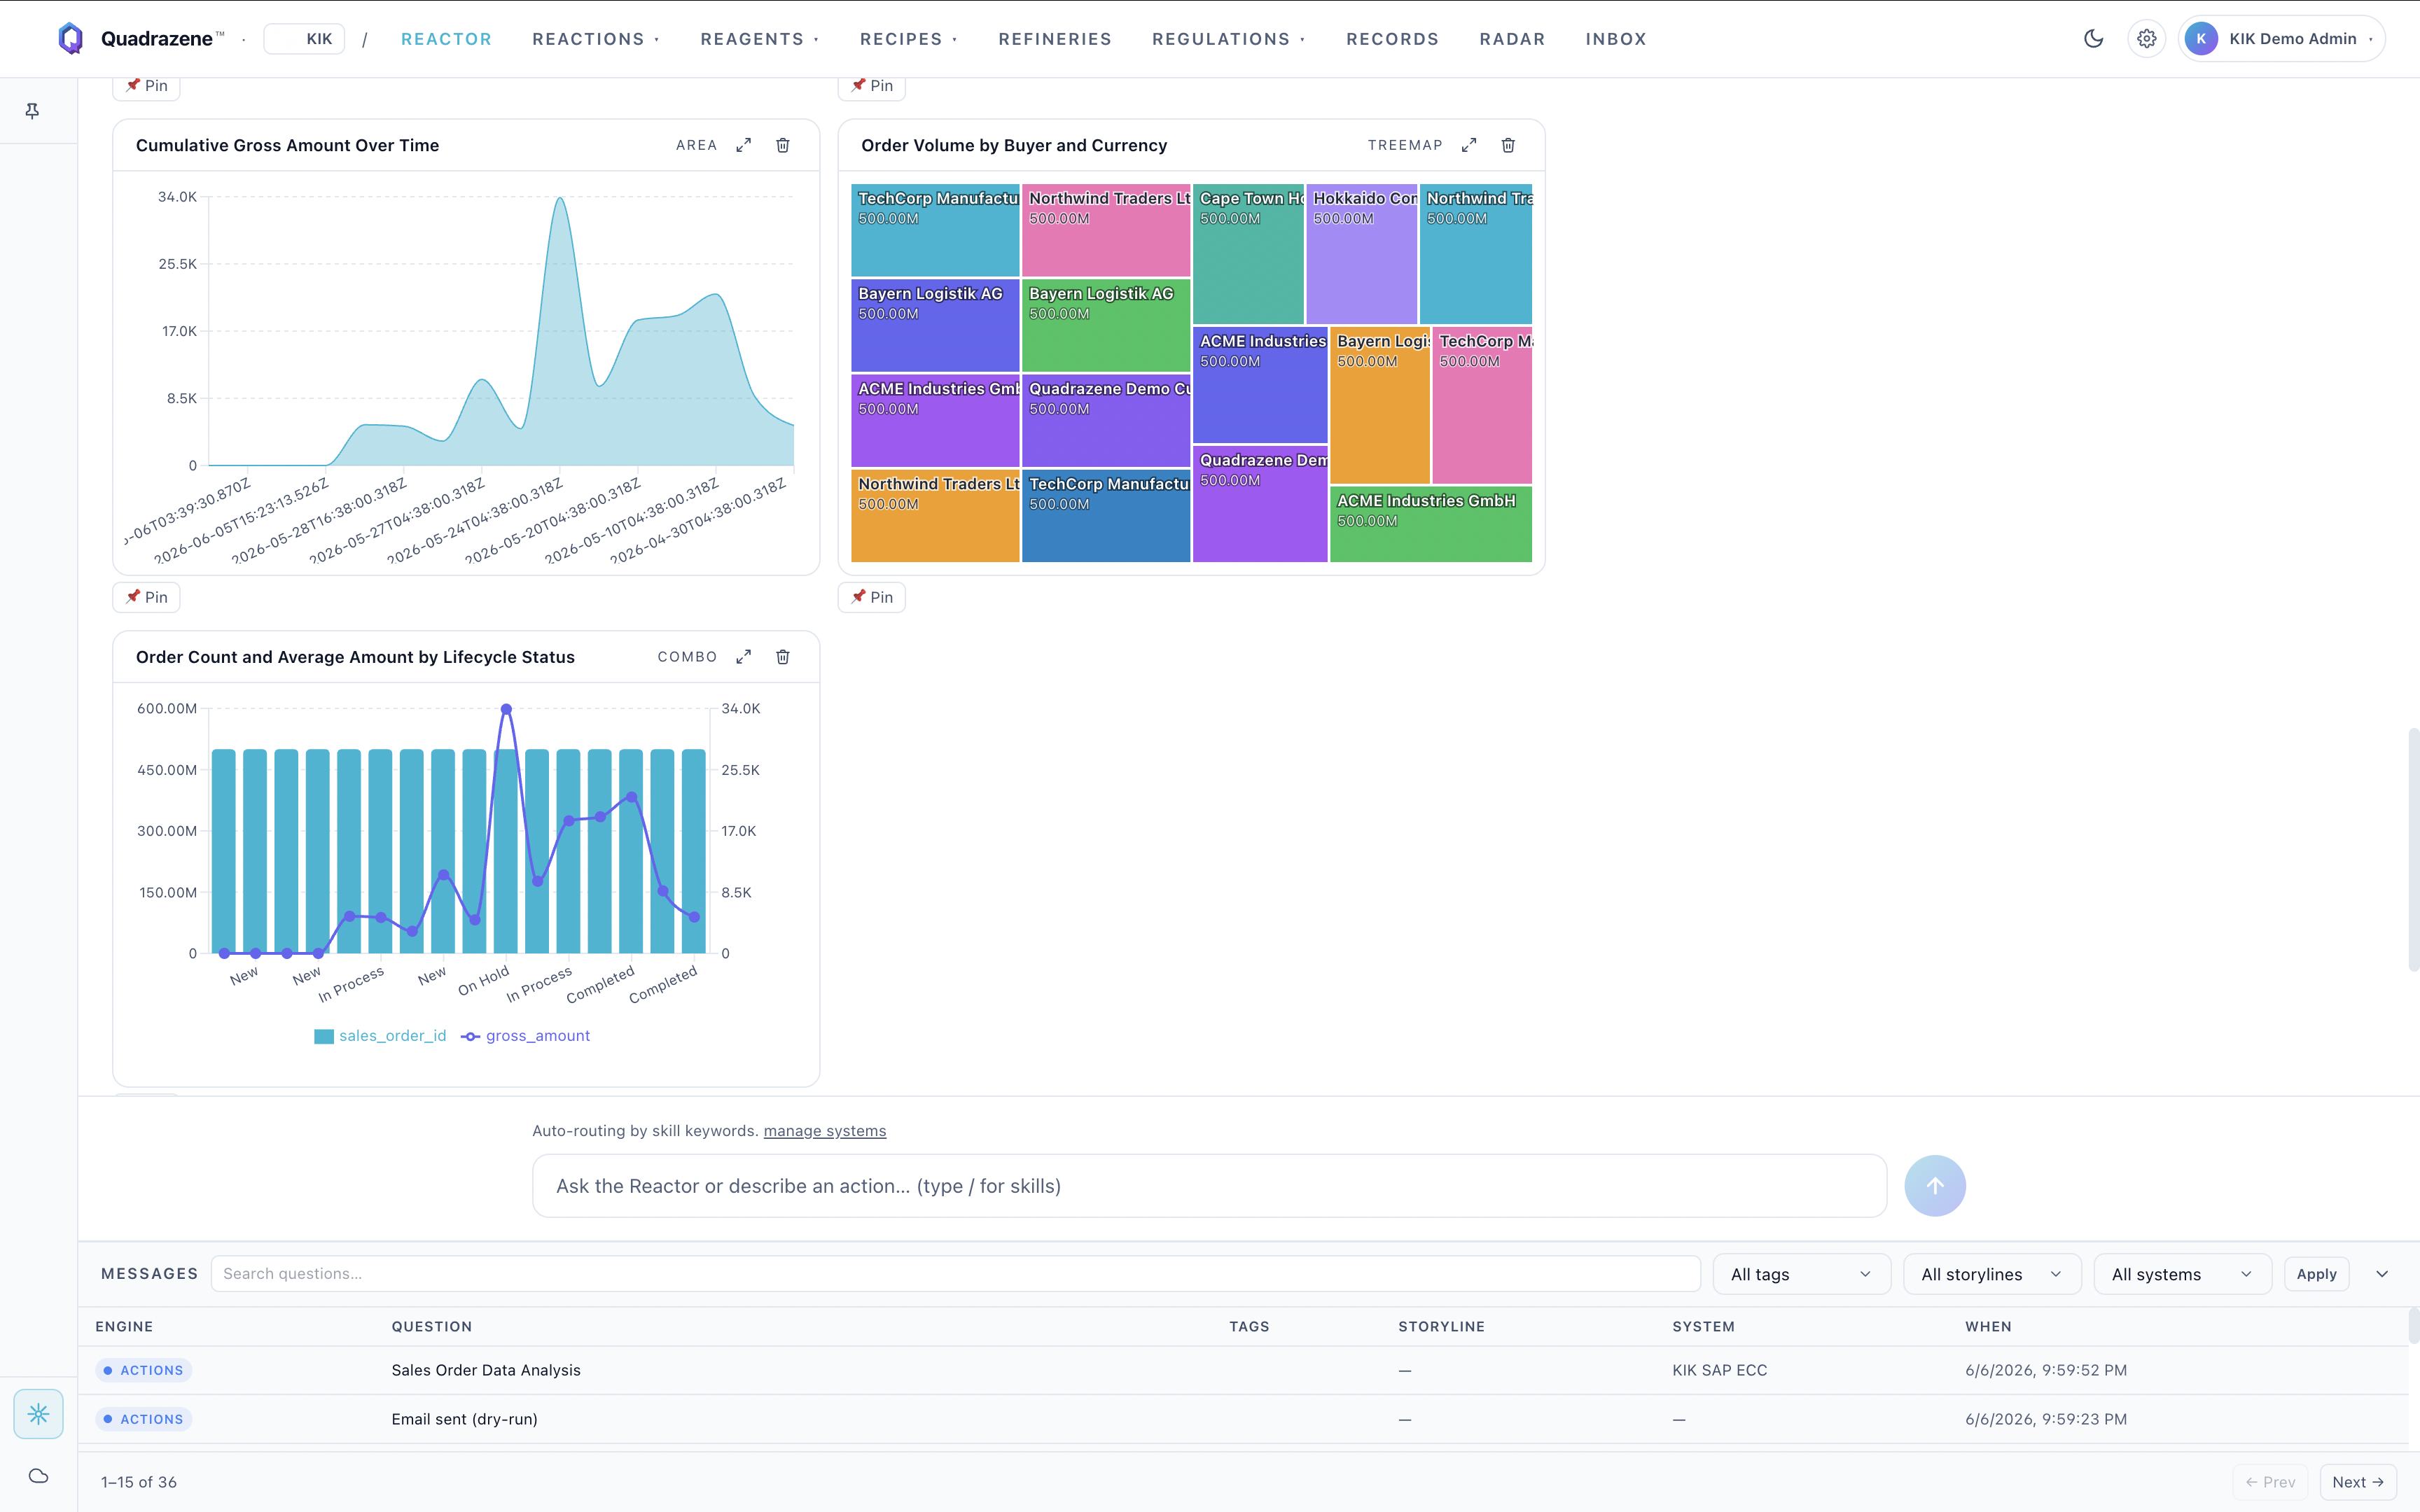Image resolution: width=2420 pixels, height=1512 pixels.
Task: Open the All storylines dropdown
Action: (x=1992, y=1274)
